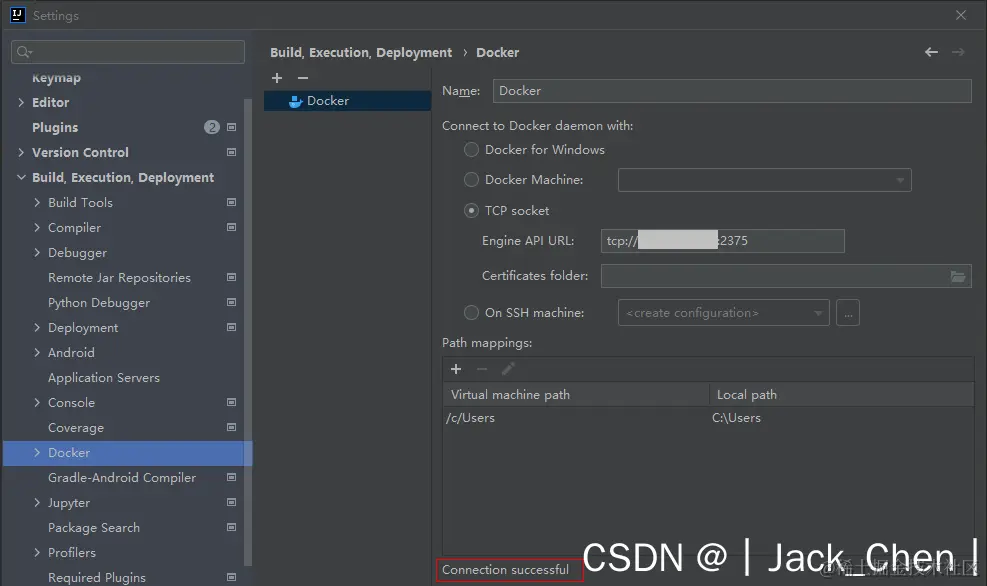Image resolution: width=987 pixels, height=586 pixels.
Task: Select the Docker Machine radio button
Action: pos(471,180)
